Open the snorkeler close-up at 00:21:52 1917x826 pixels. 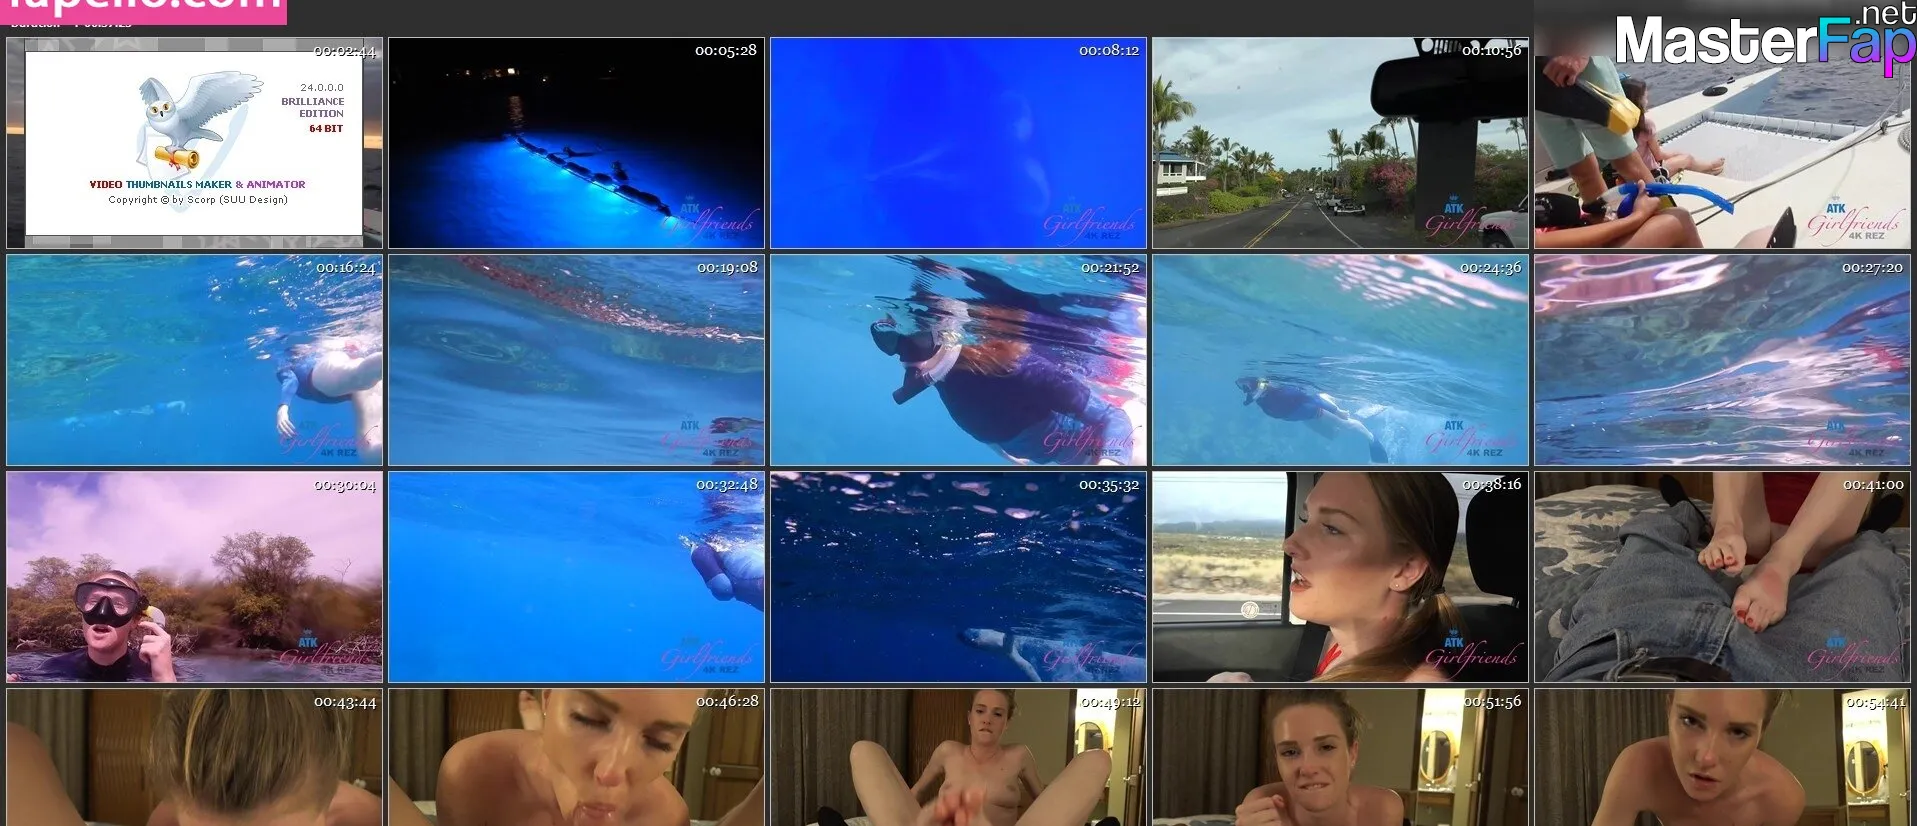coord(958,360)
